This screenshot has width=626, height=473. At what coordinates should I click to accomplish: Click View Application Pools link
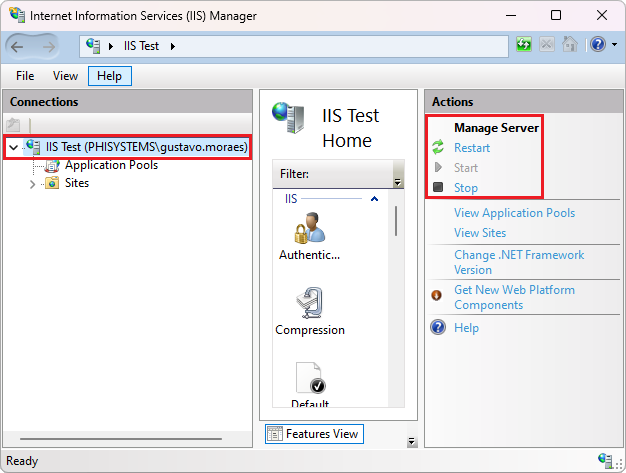515,213
